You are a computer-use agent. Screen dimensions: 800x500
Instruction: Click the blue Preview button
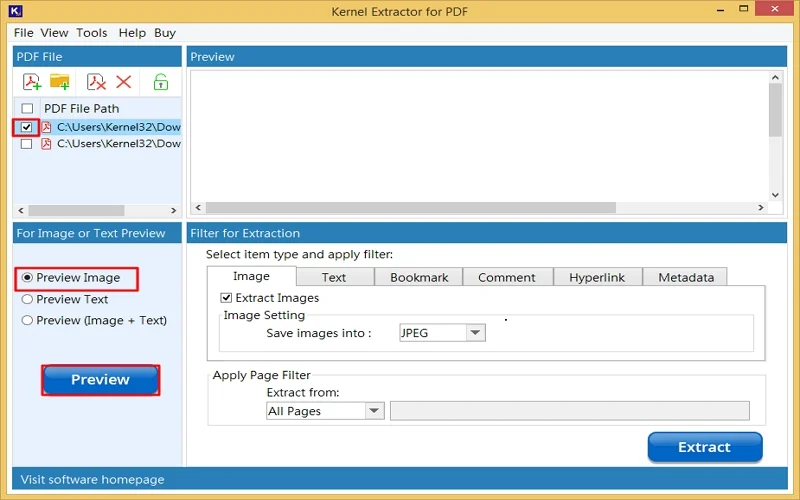(101, 380)
